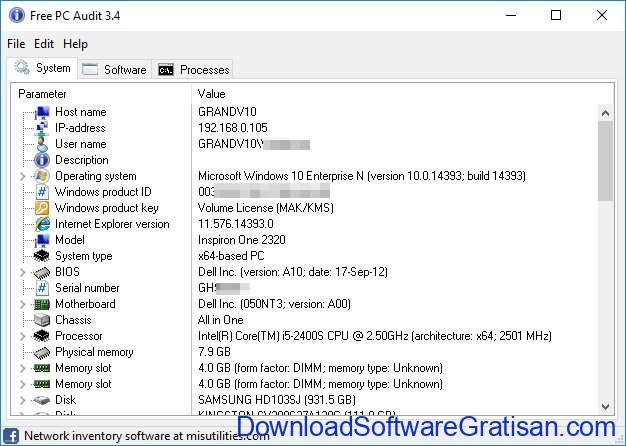The height and width of the screenshot is (446, 626).
Task: Expand the first 4.0 GB Memory slot node
Action: (x=22, y=368)
